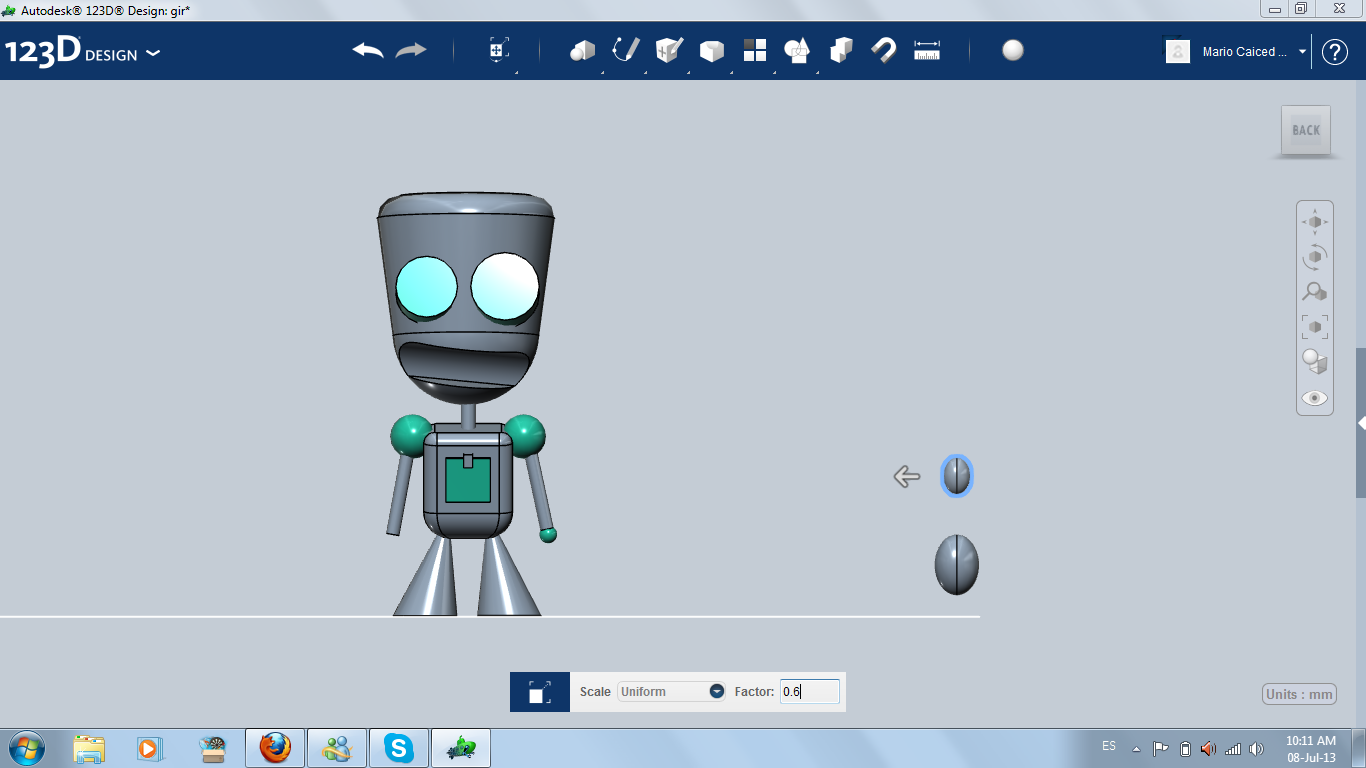Viewport: 1366px width, 768px height.
Task: Show hidden system tray icons
Action: point(1136,748)
